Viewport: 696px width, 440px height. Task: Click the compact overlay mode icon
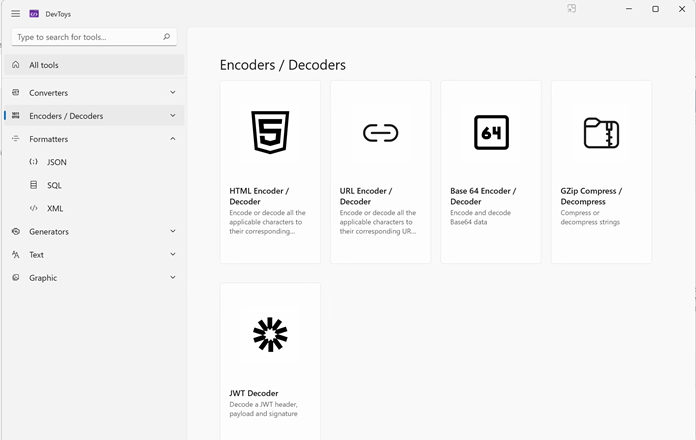[572, 8]
